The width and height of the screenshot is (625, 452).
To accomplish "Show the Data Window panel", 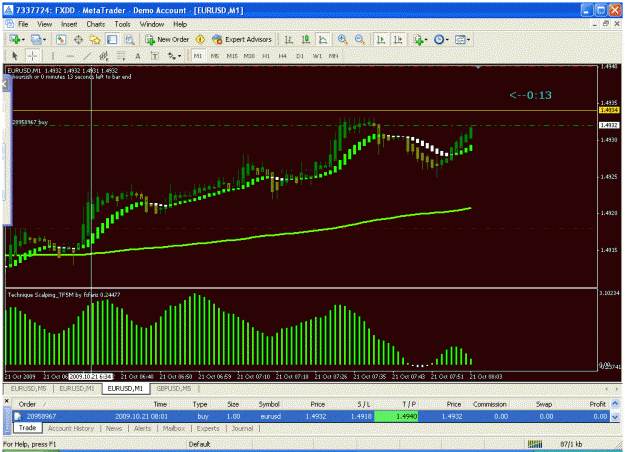I will [78, 39].
